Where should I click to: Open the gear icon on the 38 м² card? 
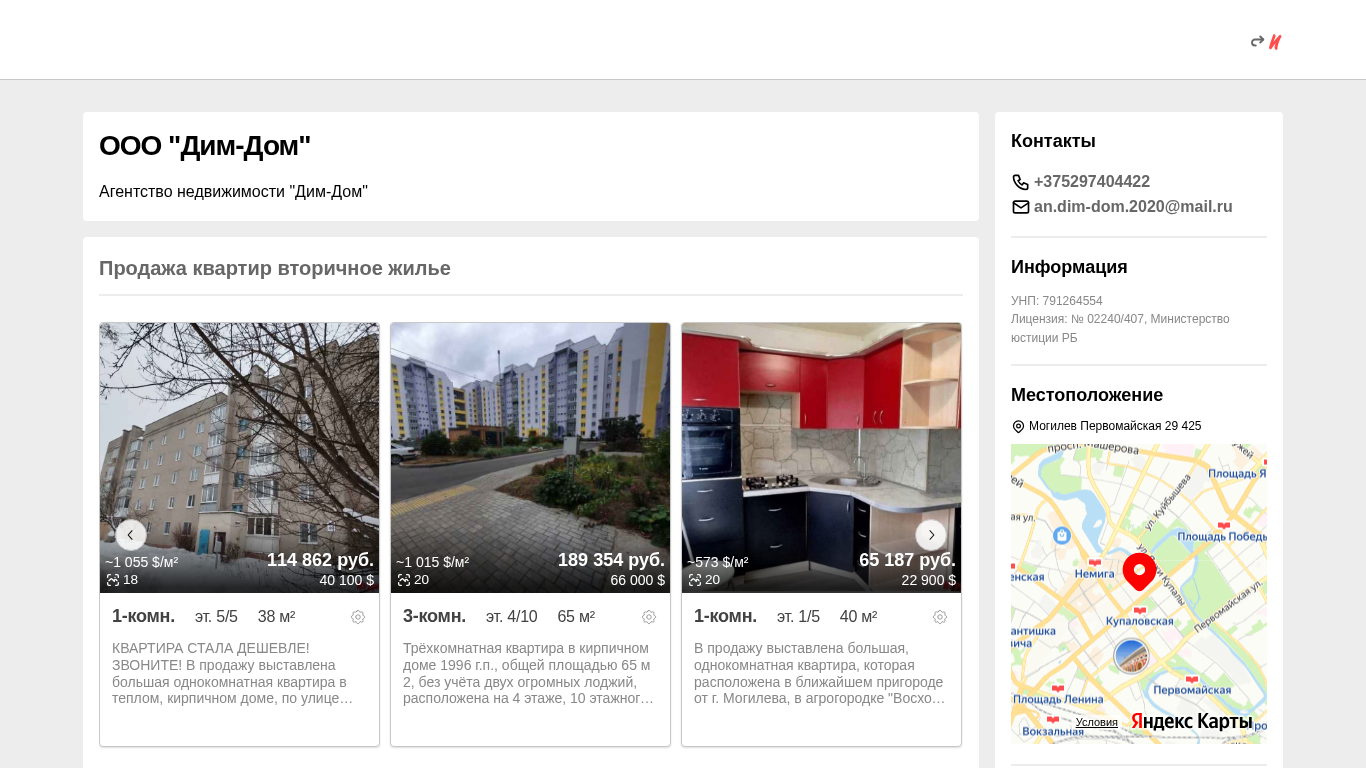pyautogui.click(x=358, y=617)
